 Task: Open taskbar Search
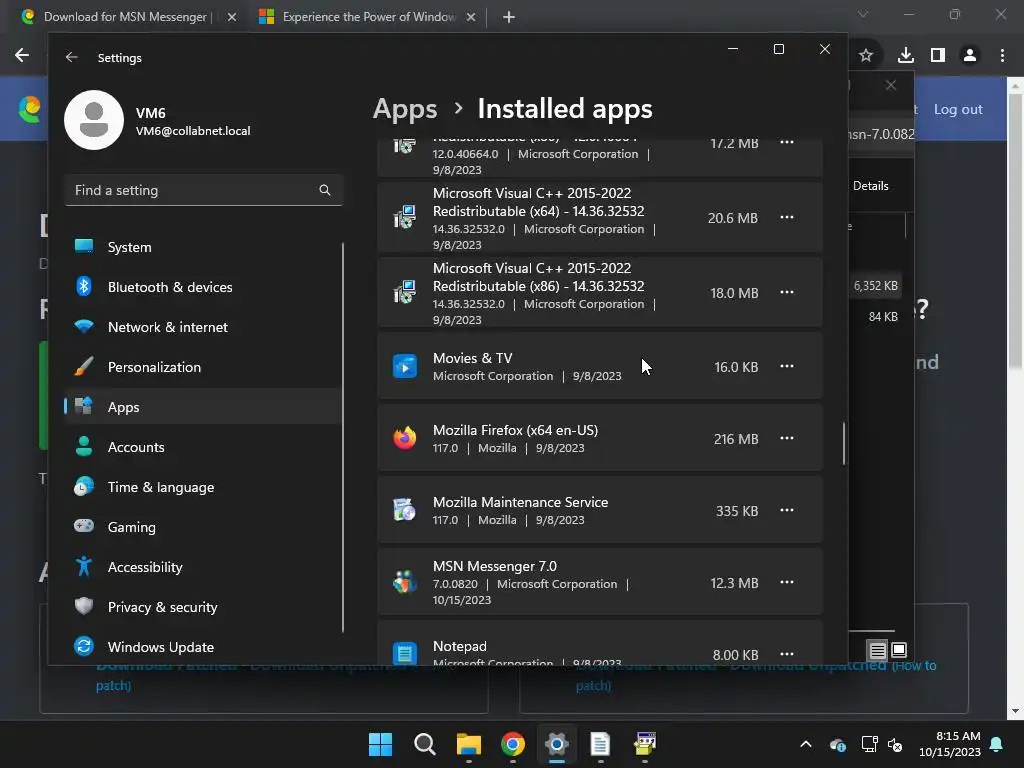click(x=424, y=744)
